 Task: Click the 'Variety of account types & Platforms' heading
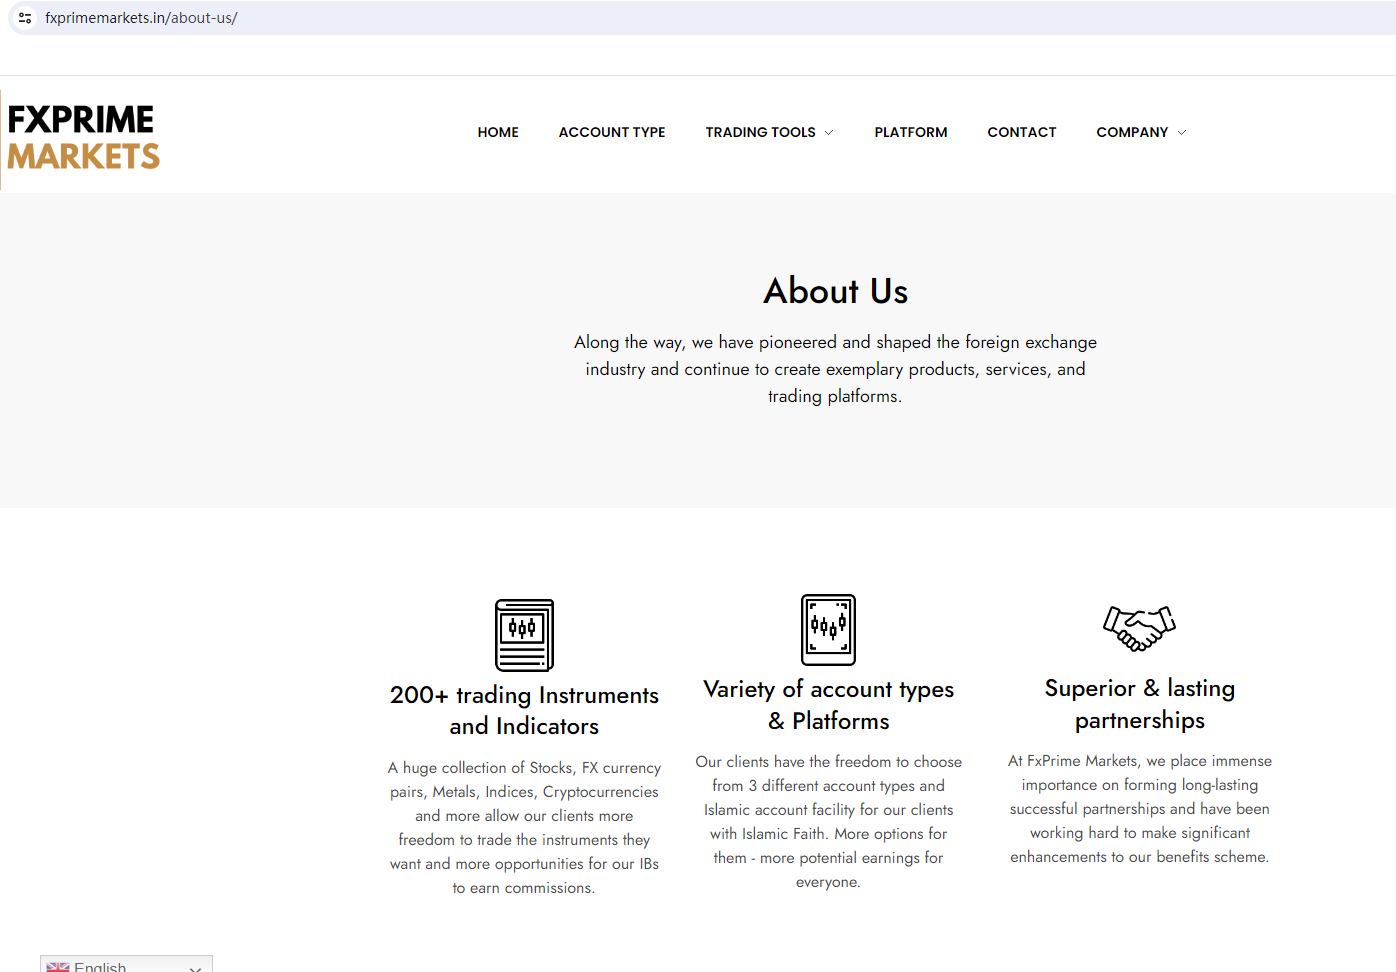pyautogui.click(x=829, y=705)
